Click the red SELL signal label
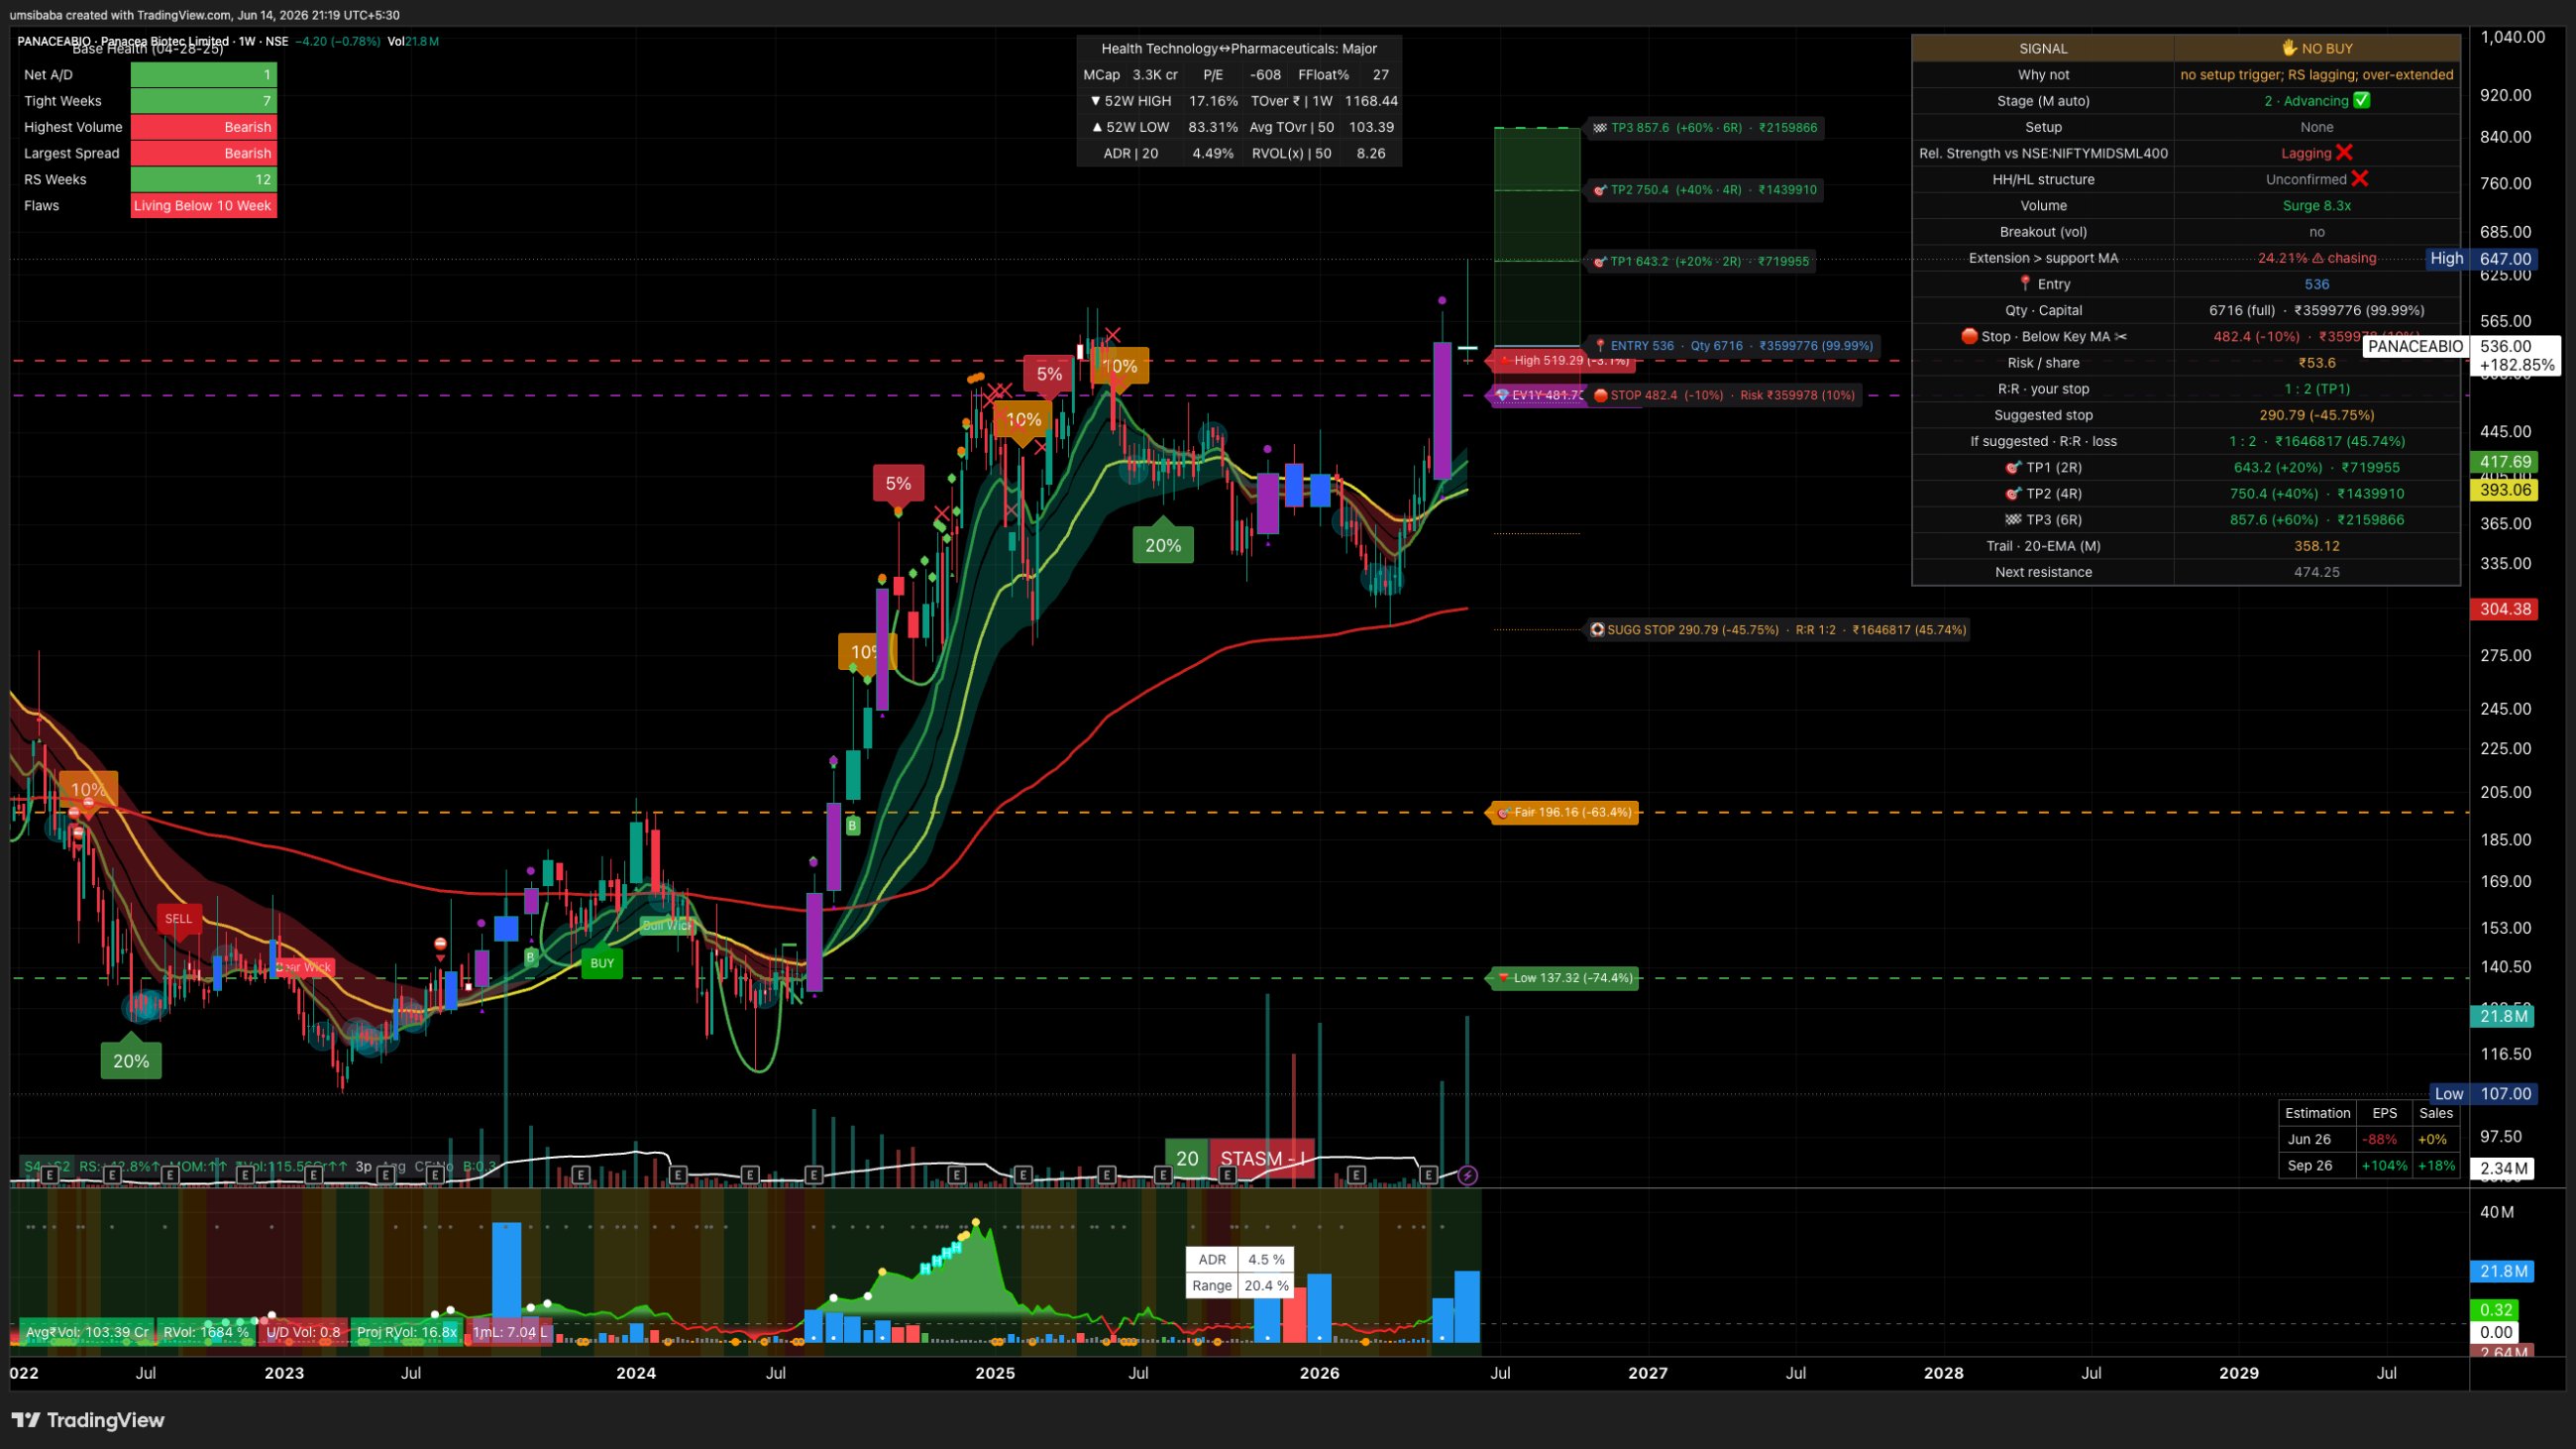 tap(179, 918)
